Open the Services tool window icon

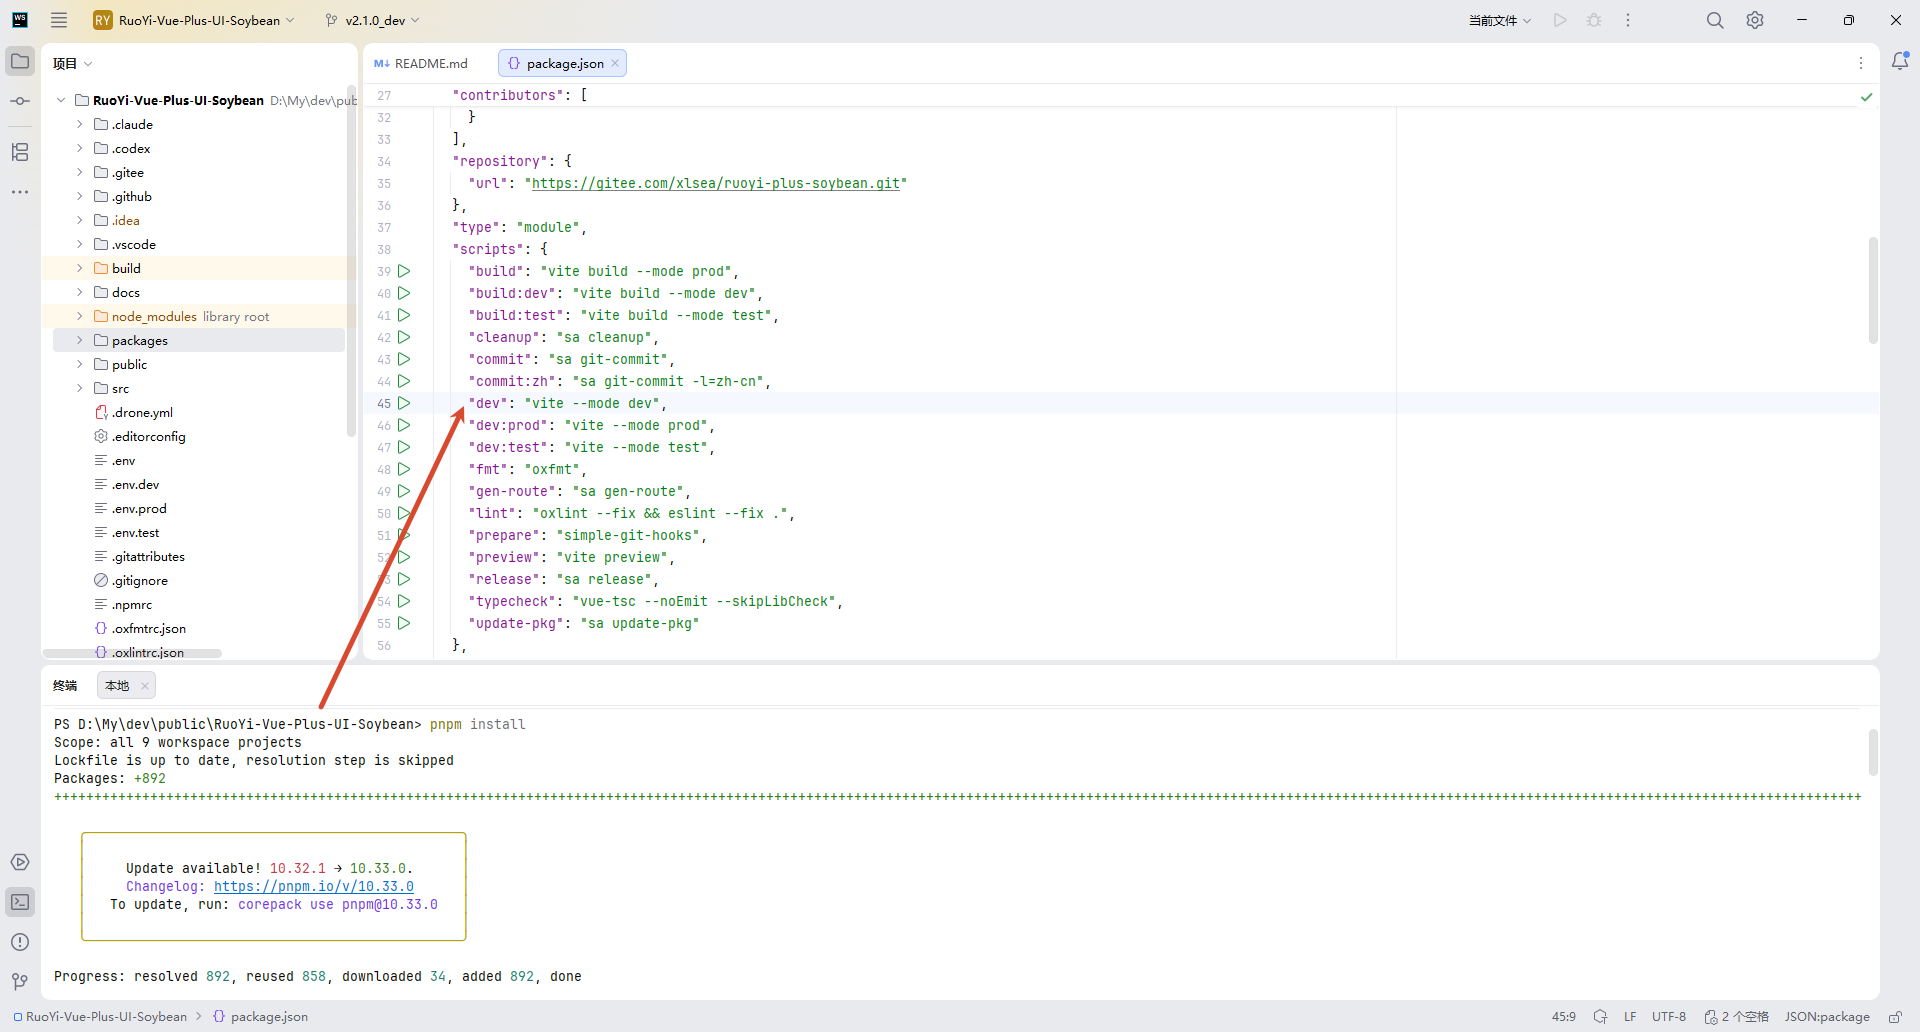(x=20, y=862)
